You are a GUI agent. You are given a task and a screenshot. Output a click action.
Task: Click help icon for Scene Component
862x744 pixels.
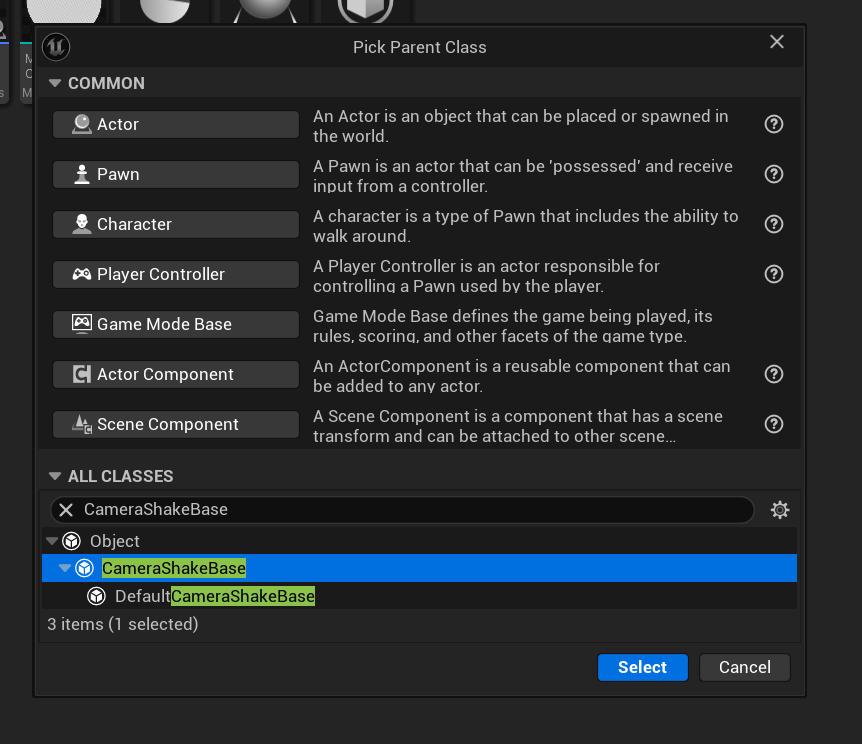(x=773, y=424)
